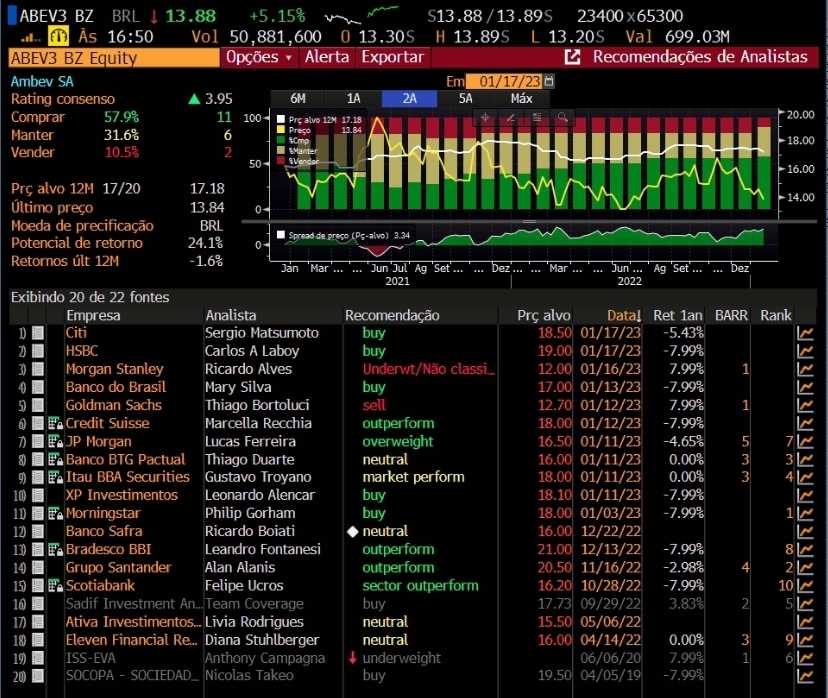Open chart icon for the HSBC row

click(805, 351)
